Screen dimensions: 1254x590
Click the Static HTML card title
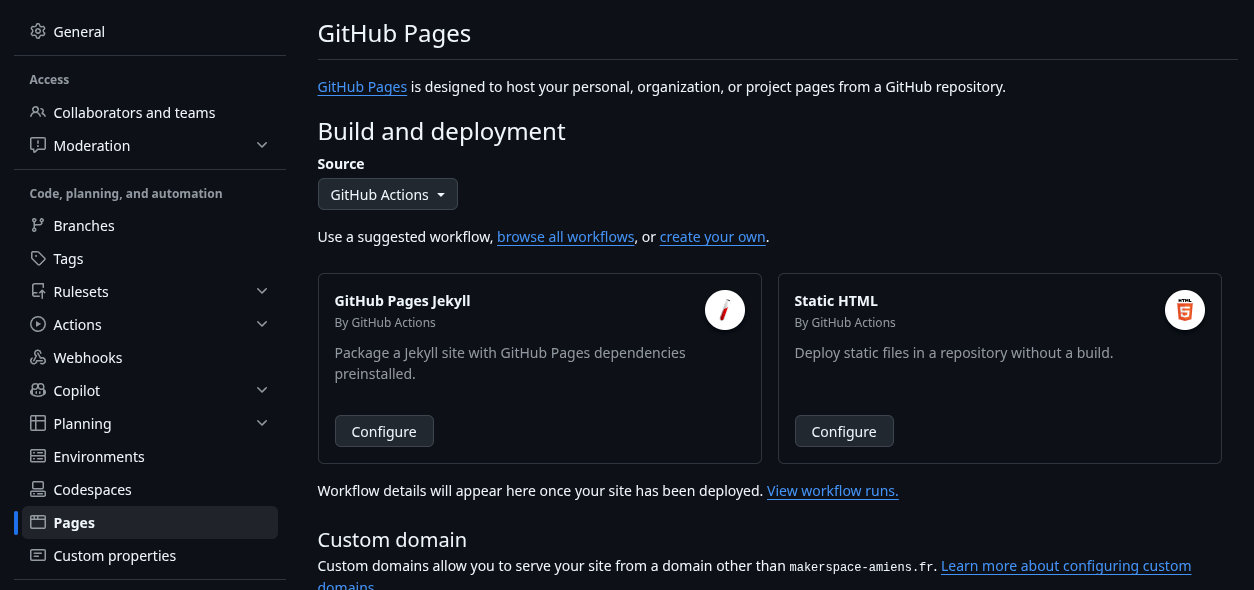(x=836, y=300)
